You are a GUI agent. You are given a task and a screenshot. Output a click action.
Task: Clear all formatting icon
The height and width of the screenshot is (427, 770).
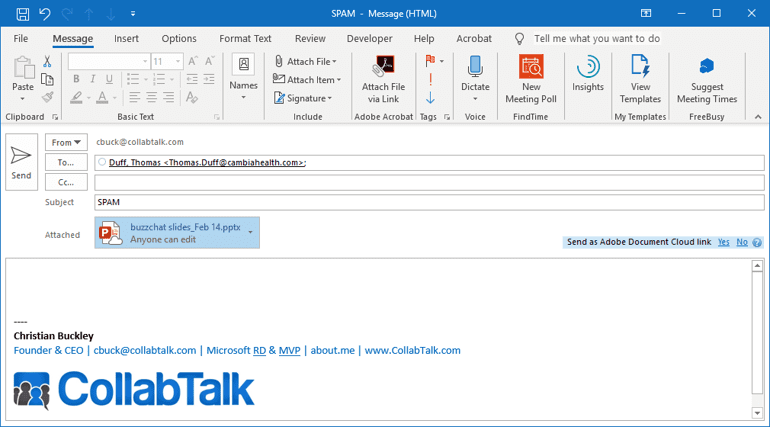tap(192, 97)
